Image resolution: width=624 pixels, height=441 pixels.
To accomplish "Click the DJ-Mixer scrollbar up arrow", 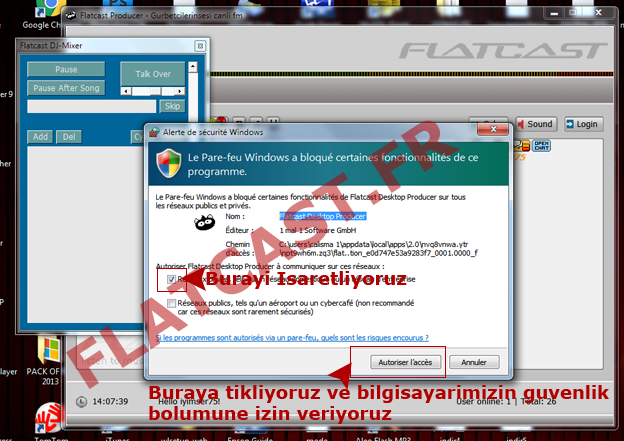I will (x=193, y=67).
